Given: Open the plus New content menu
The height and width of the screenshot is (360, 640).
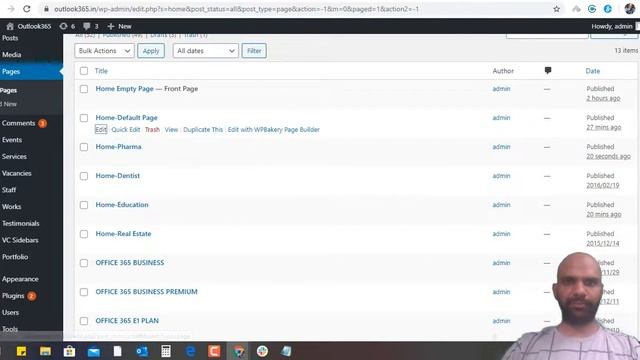Looking at the screenshot, I should [x=119, y=26].
